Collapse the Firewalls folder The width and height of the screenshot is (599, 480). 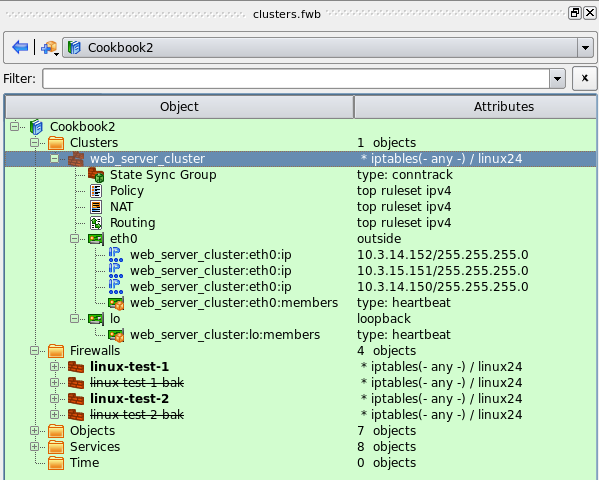34,350
